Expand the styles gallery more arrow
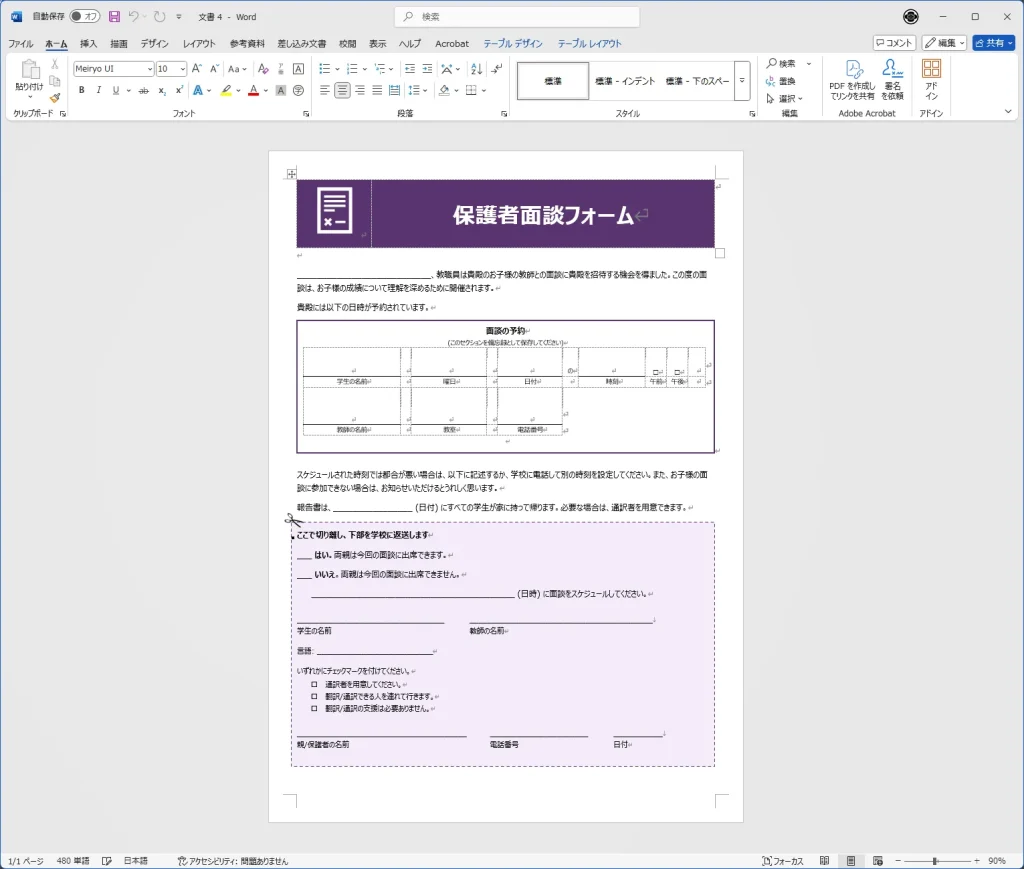The height and width of the screenshot is (869, 1024). [742, 81]
